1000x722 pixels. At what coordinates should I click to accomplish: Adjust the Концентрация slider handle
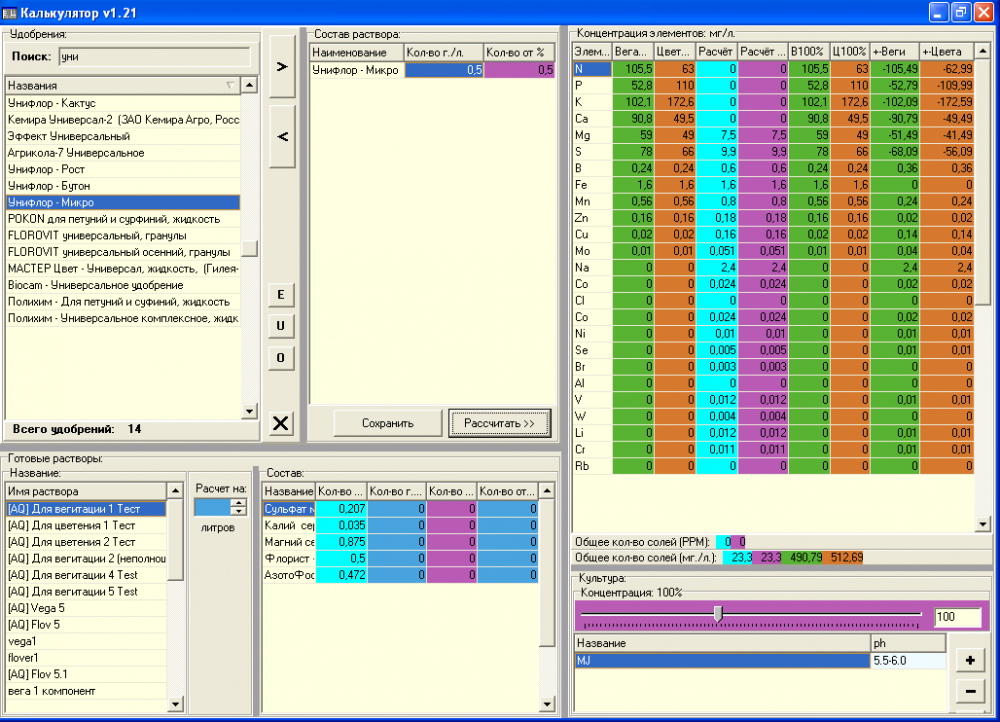(x=718, y=614)
